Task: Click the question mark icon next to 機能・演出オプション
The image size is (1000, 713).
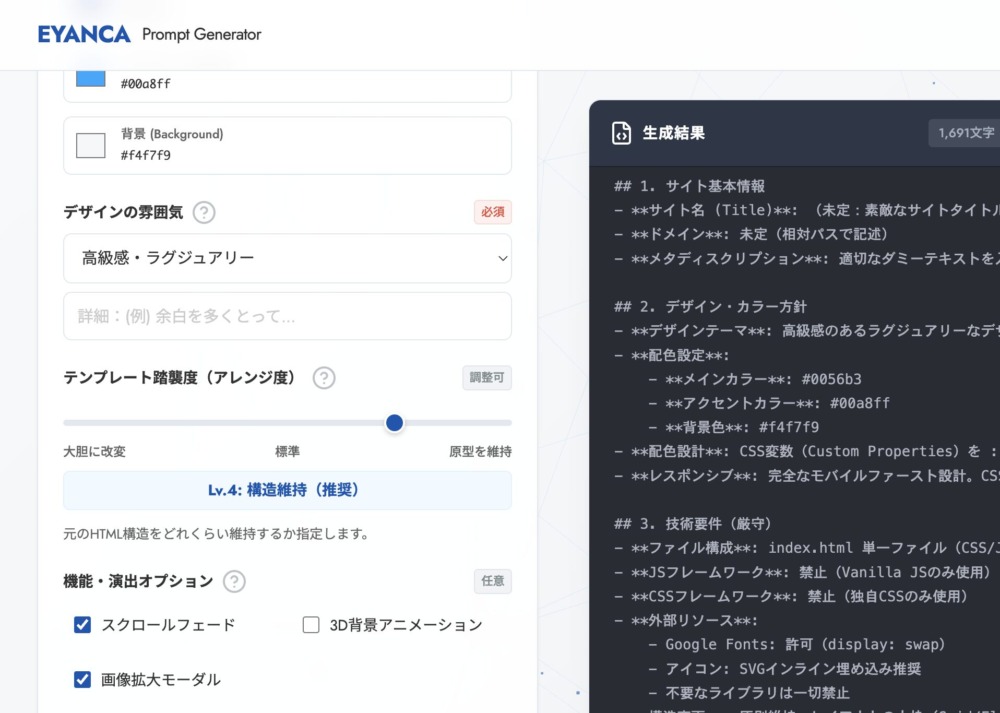Action: pos(234,581)
